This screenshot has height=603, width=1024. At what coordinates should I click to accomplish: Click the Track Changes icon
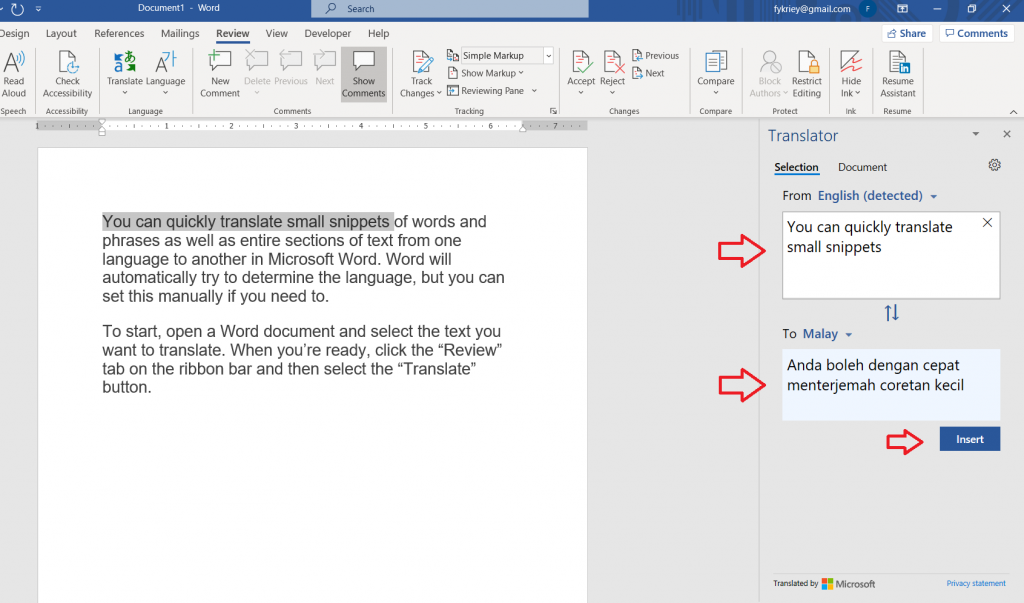(x=422, y=65)
